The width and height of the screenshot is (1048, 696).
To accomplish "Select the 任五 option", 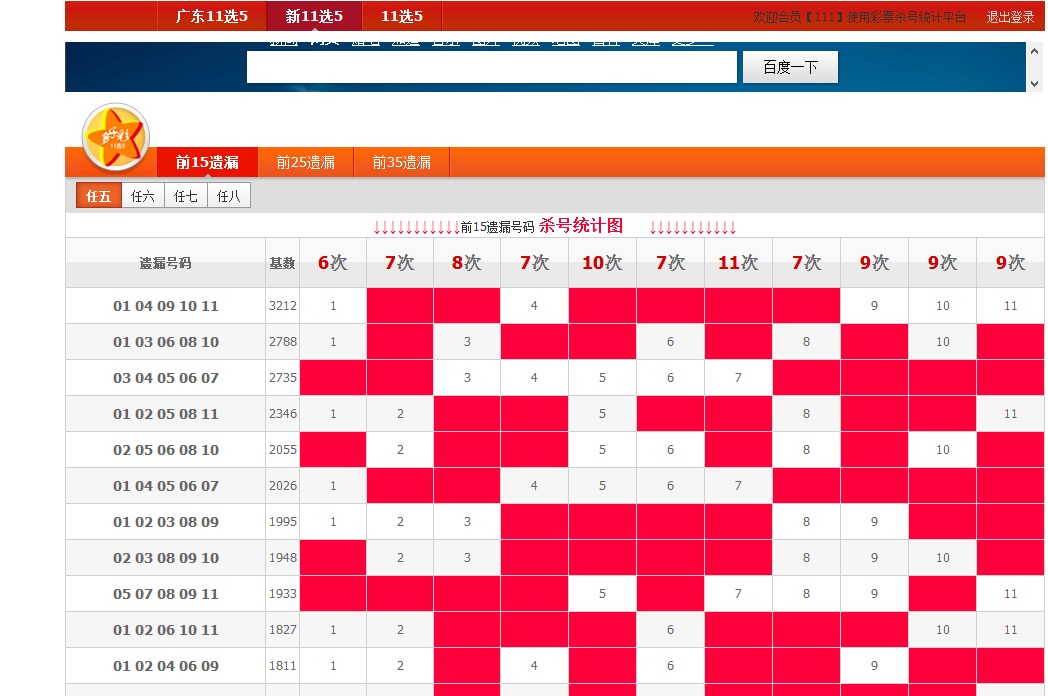I will coord(98,196).
